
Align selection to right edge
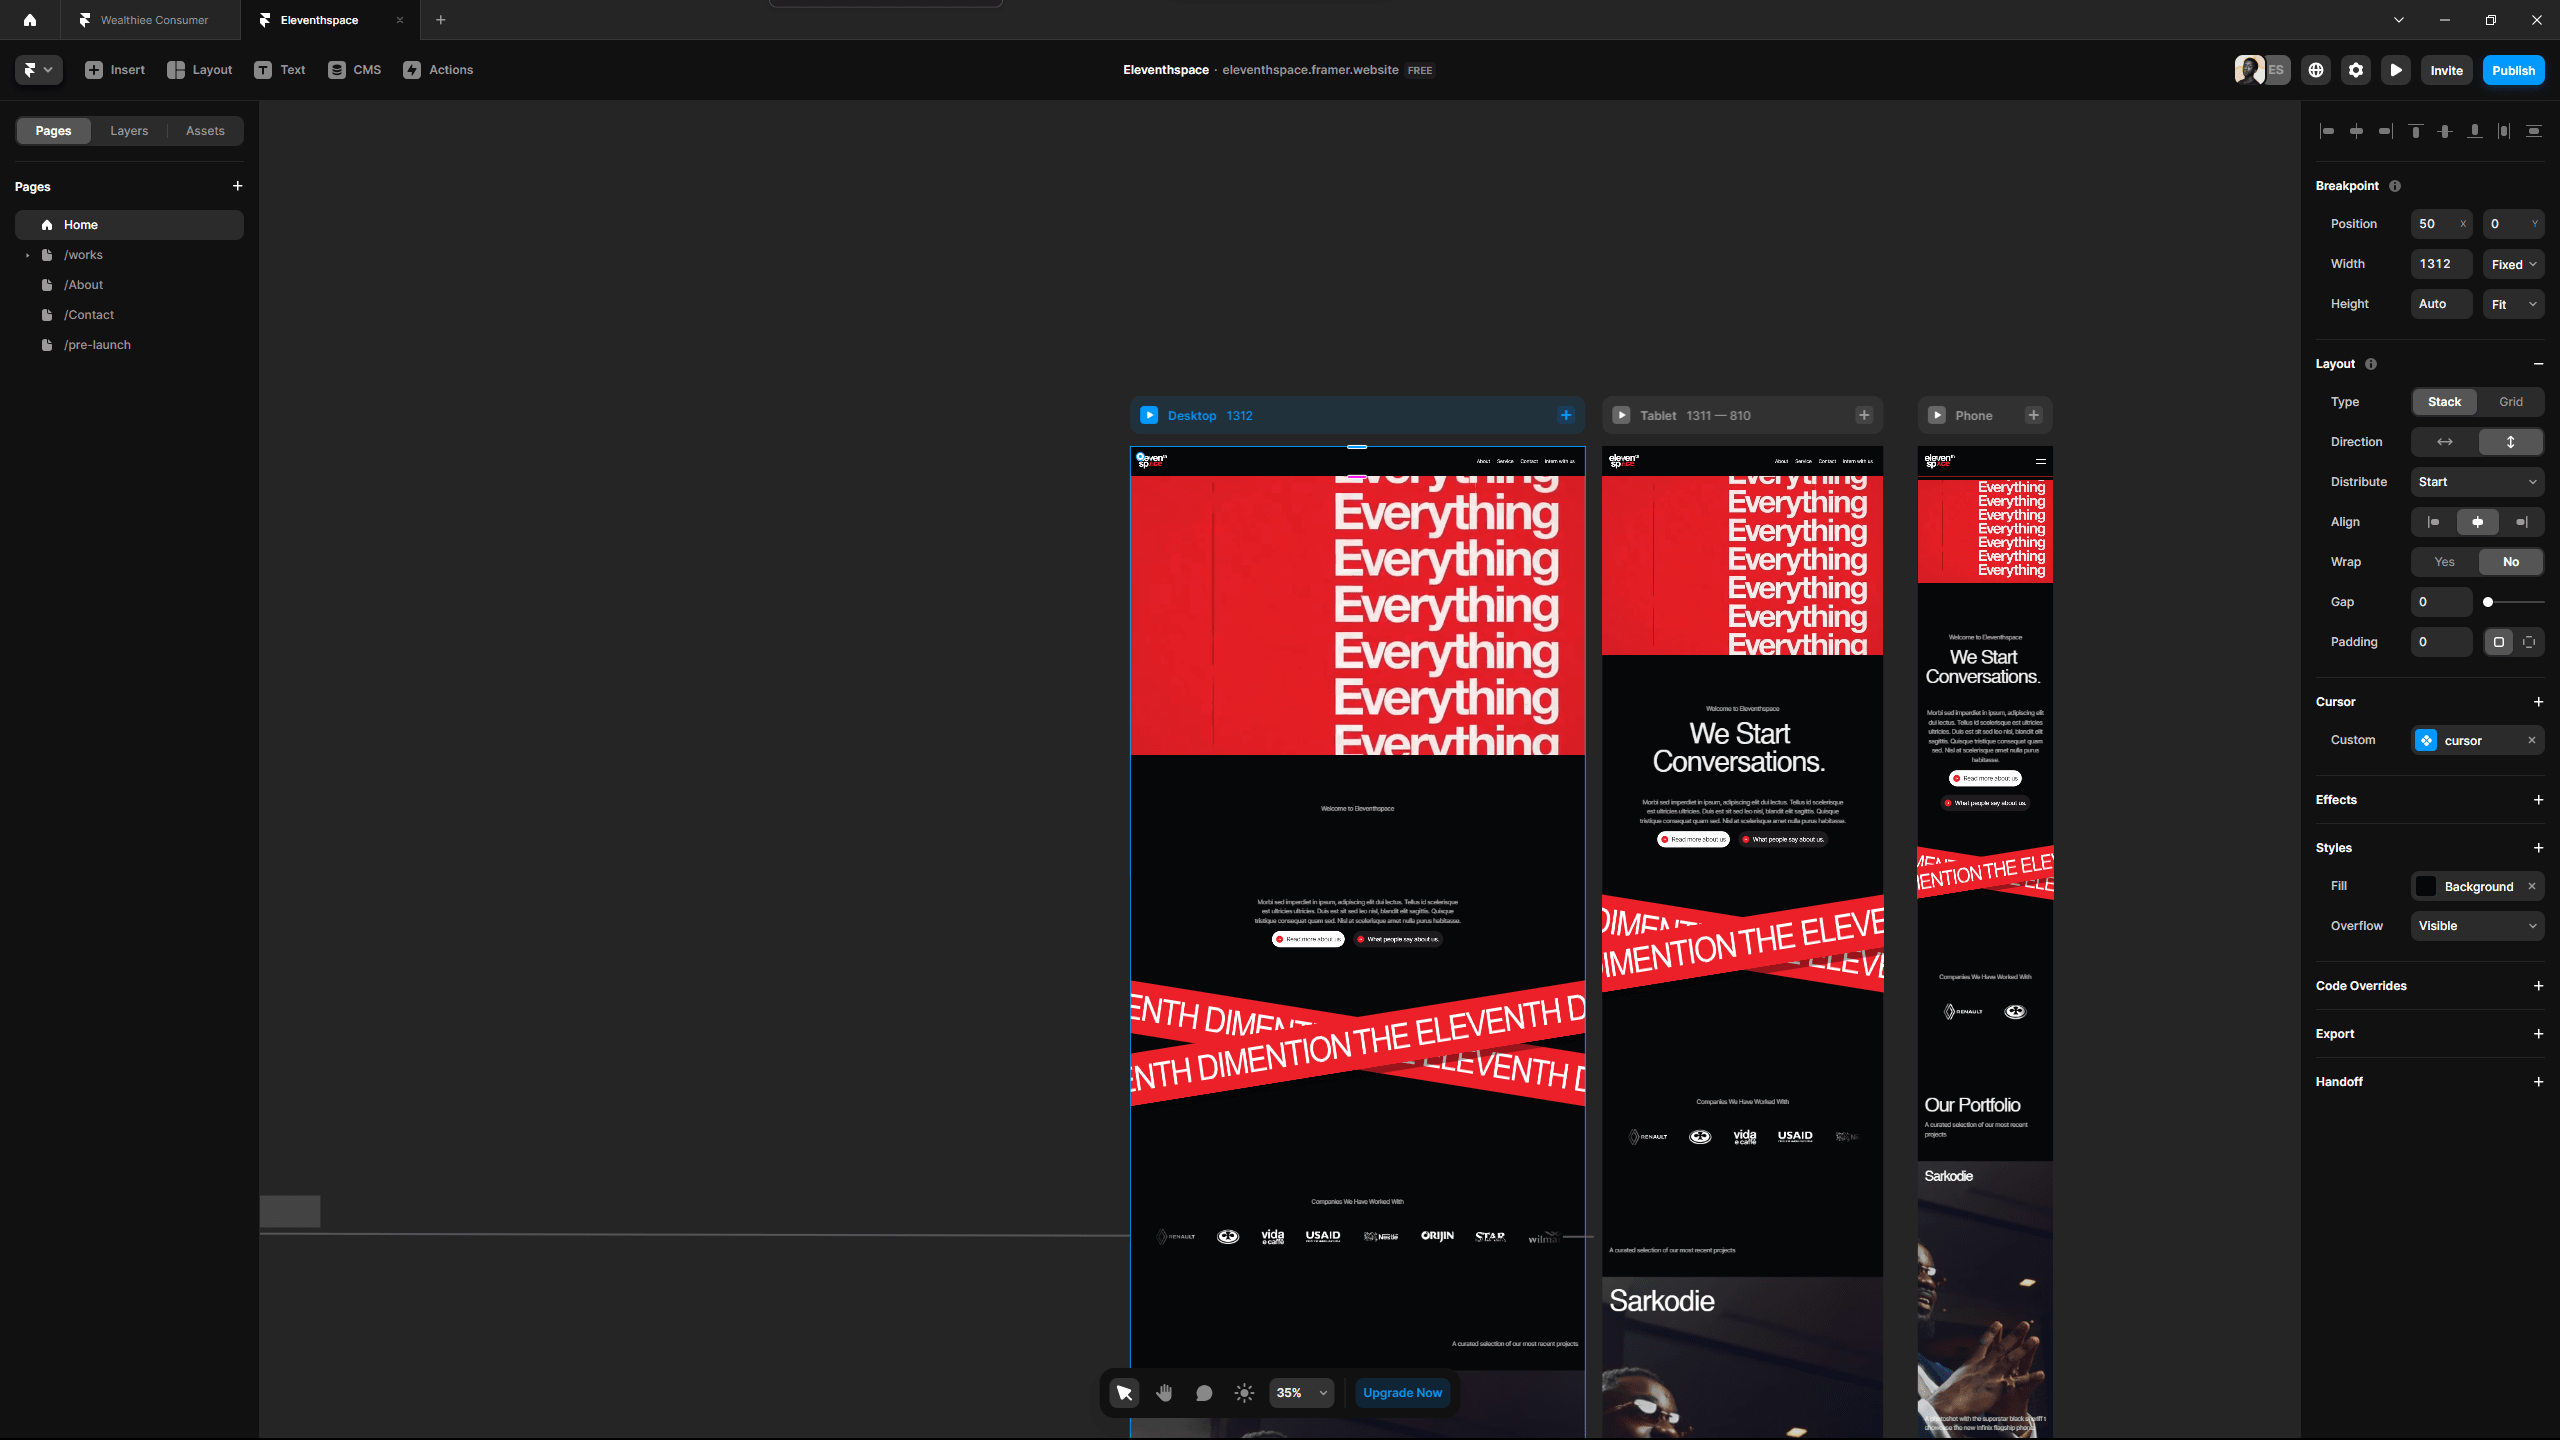point(2386,131)
